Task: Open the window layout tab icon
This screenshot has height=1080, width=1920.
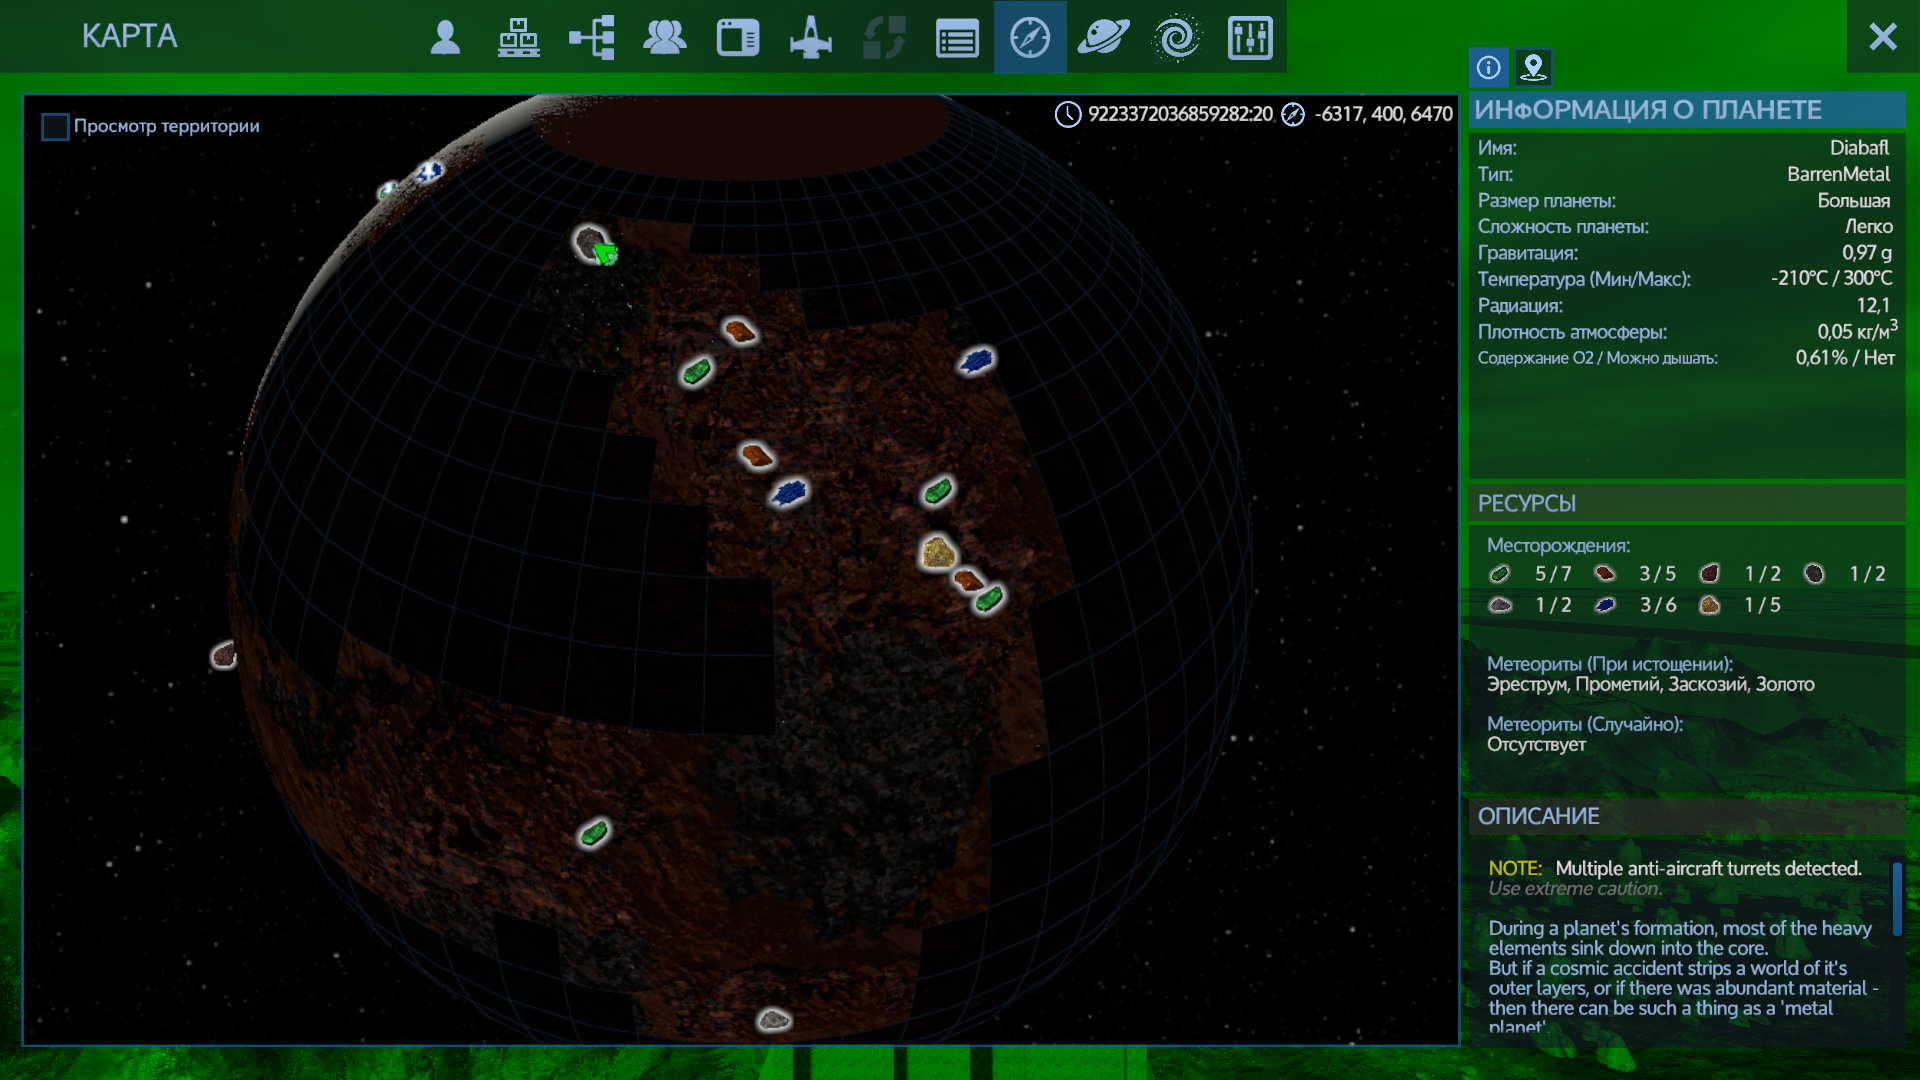Action: pos(738,38)
